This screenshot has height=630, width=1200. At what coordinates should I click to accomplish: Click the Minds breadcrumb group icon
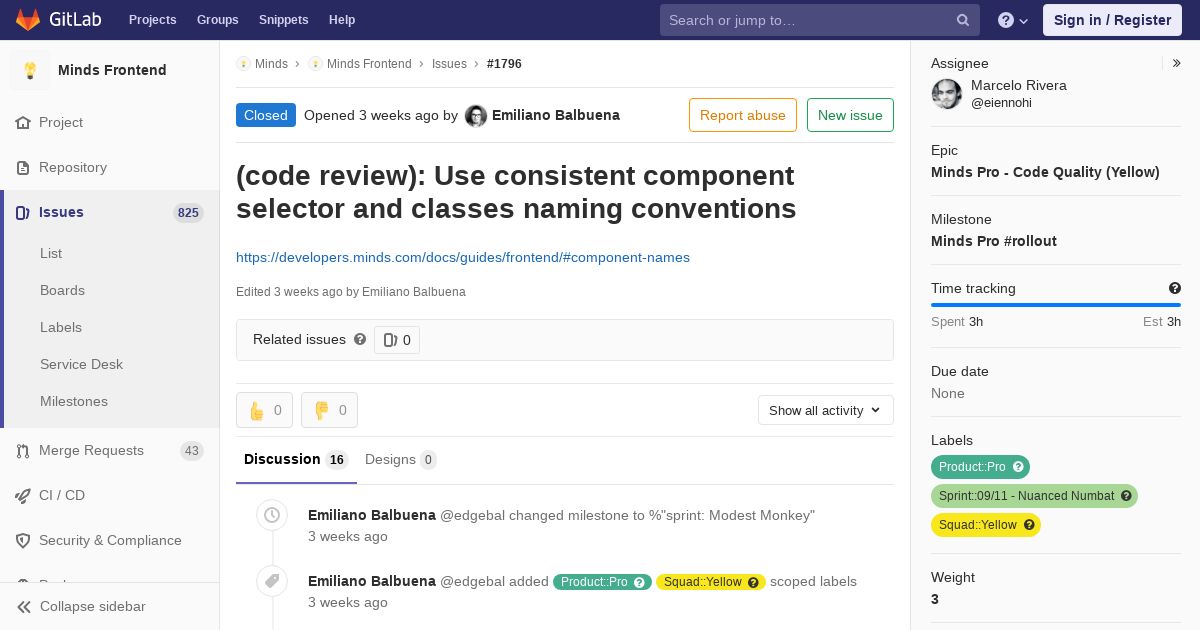pos(243,63)
